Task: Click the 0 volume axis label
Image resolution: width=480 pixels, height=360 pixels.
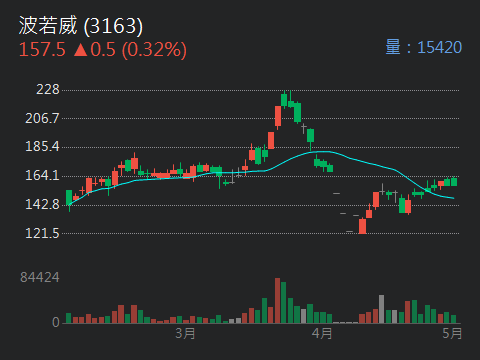Action: (56, 322)
